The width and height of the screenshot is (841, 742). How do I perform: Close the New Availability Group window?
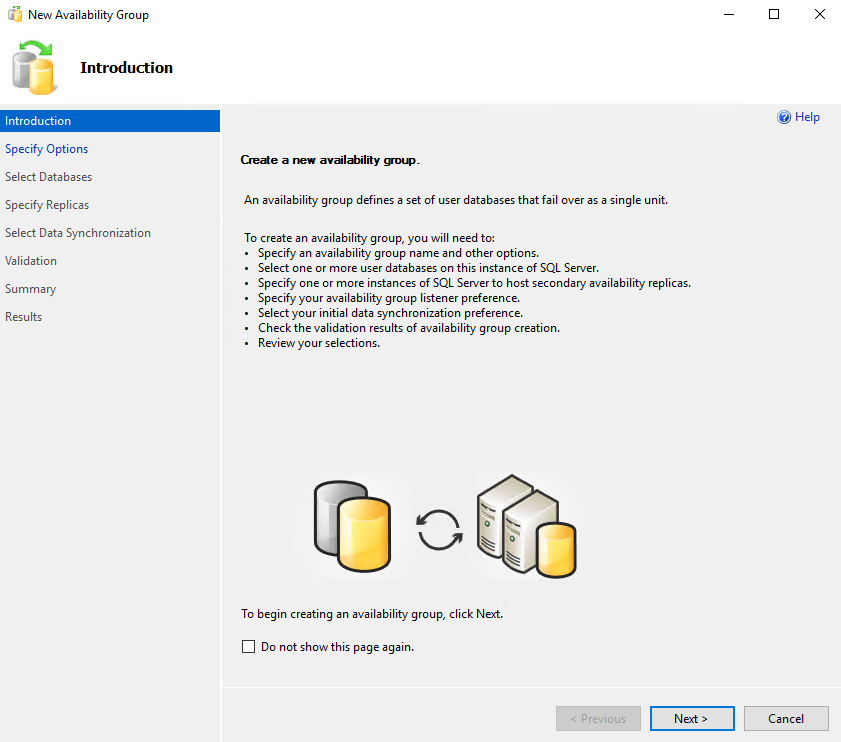pyautogui.click(x=820, y=14)
